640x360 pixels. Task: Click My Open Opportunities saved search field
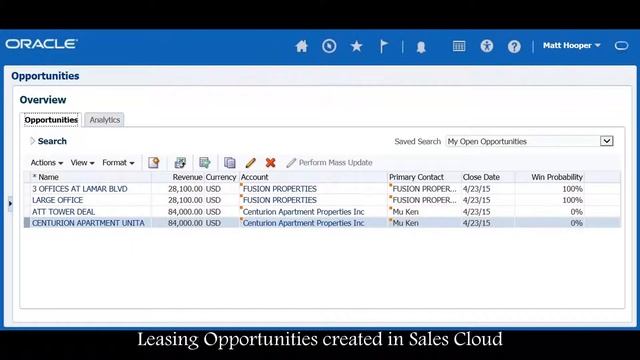pyautogui.click(x=523, y=141)
